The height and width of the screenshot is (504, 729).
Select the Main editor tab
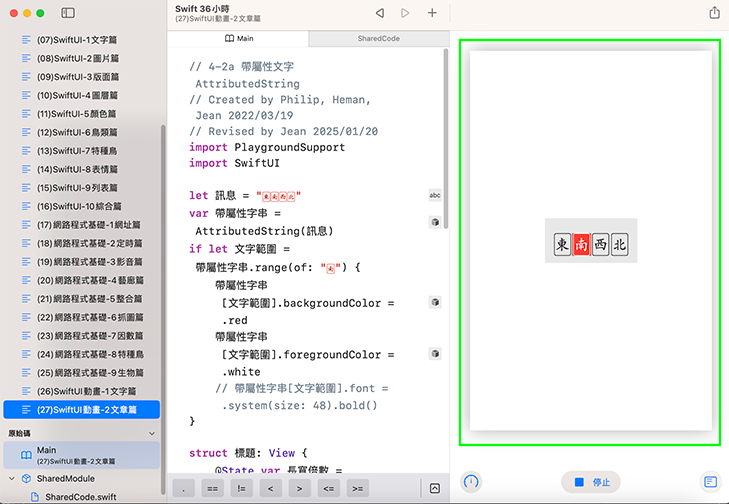tap(238, 38)
